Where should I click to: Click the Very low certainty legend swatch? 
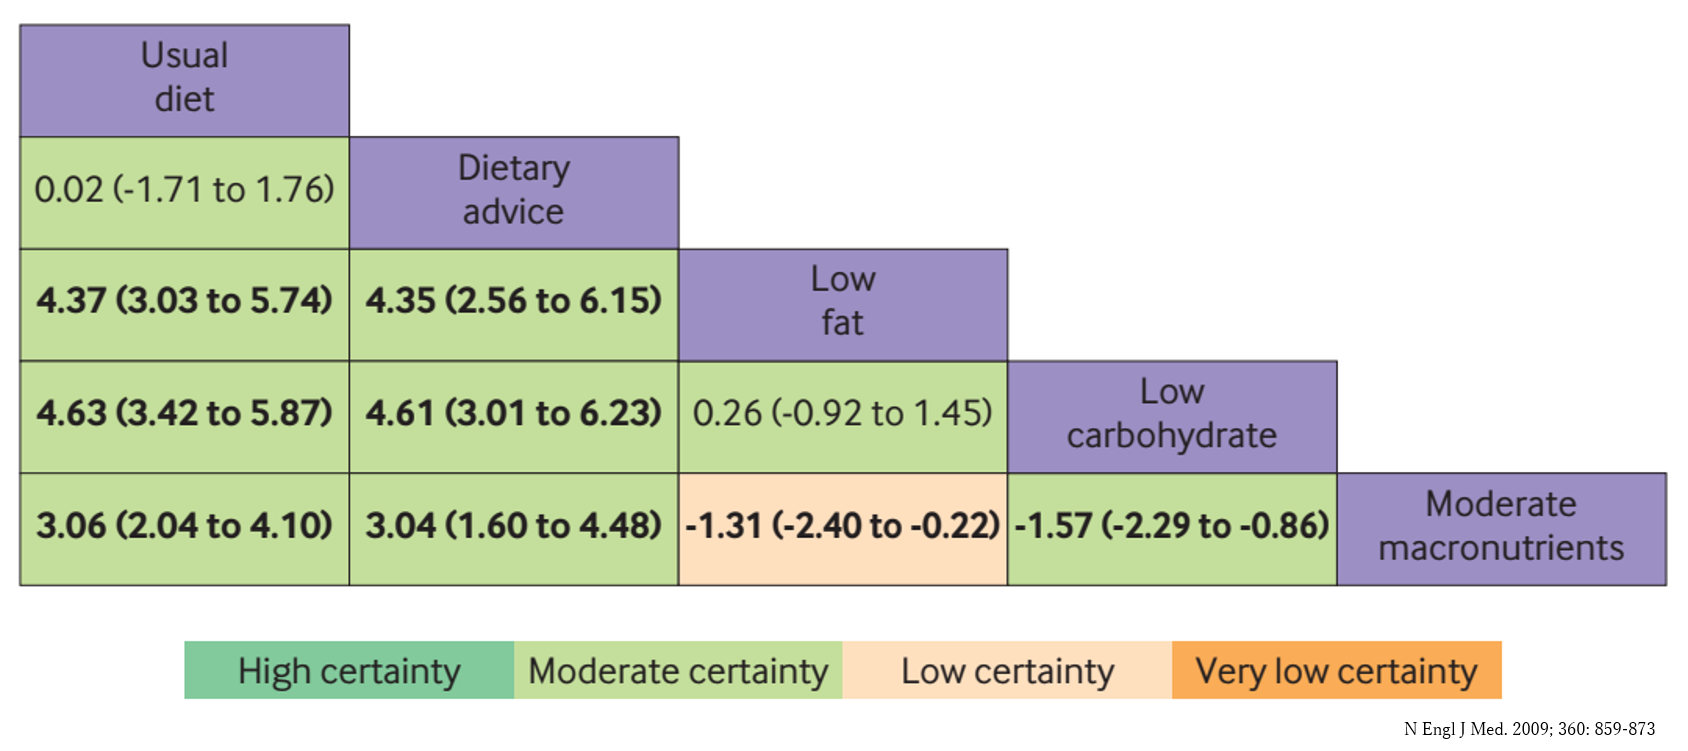[1336, 670]
